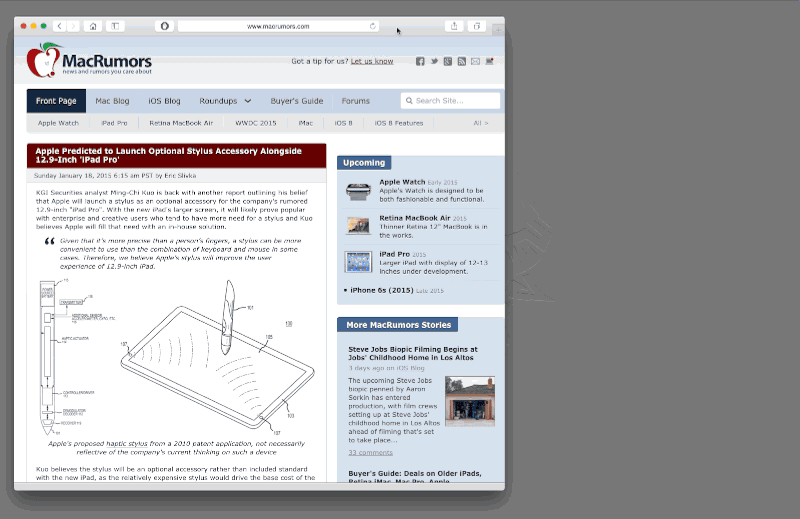The height and width of the screenshot is (519, 800).
Task: Open the 33 comments link
Action: [370, 453]
